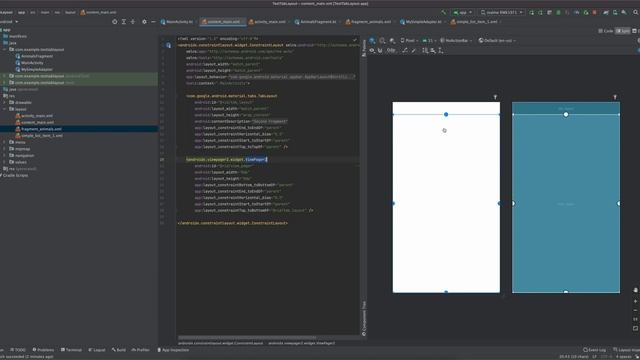640x360 pixels.
Task: Click the Align icon in design toolbar
Action: 433,50
